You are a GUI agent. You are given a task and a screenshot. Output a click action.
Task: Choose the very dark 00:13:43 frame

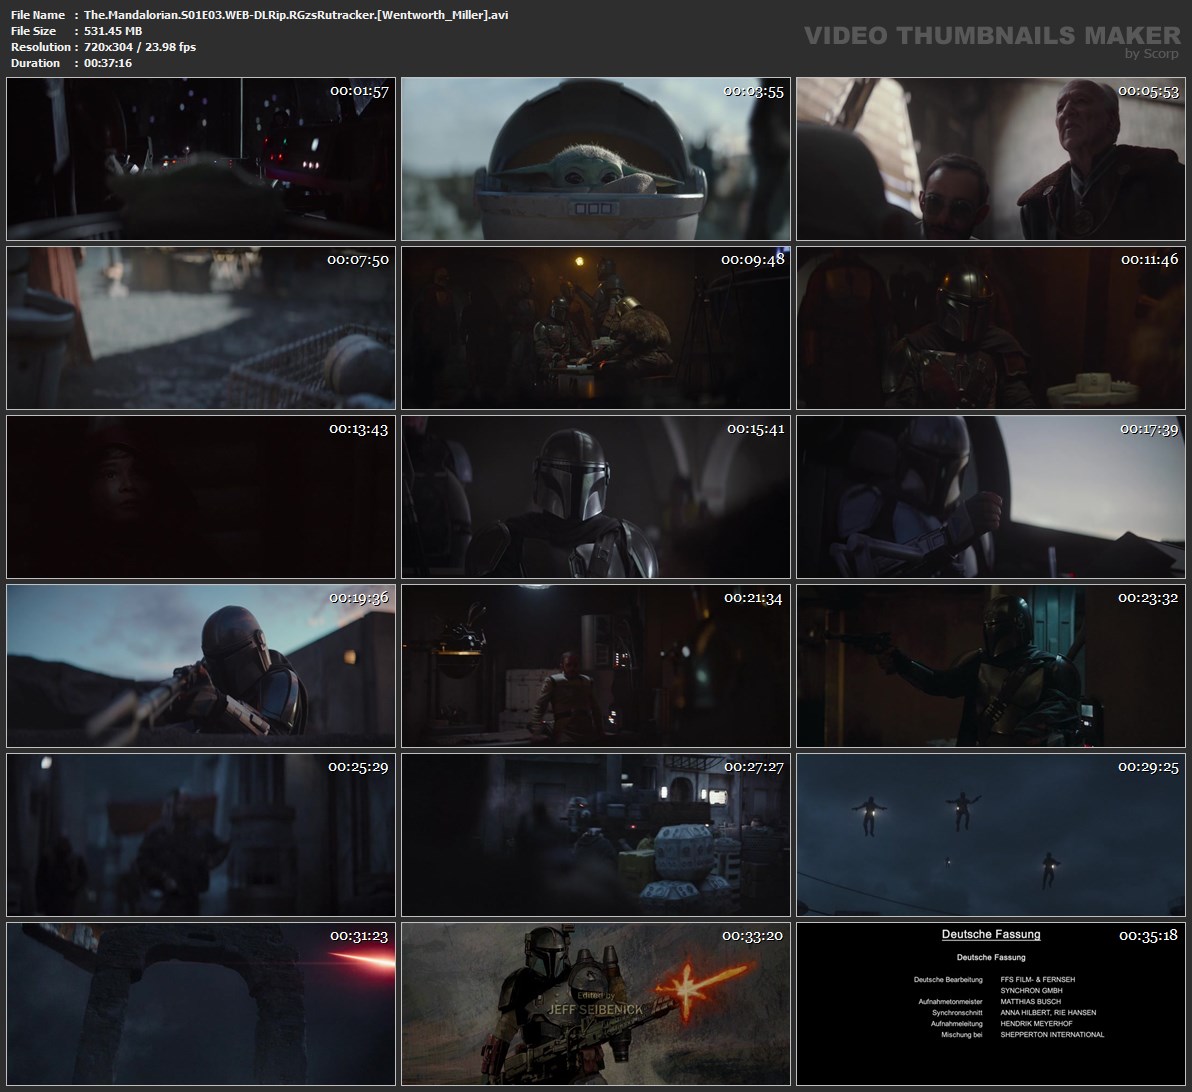201,497
